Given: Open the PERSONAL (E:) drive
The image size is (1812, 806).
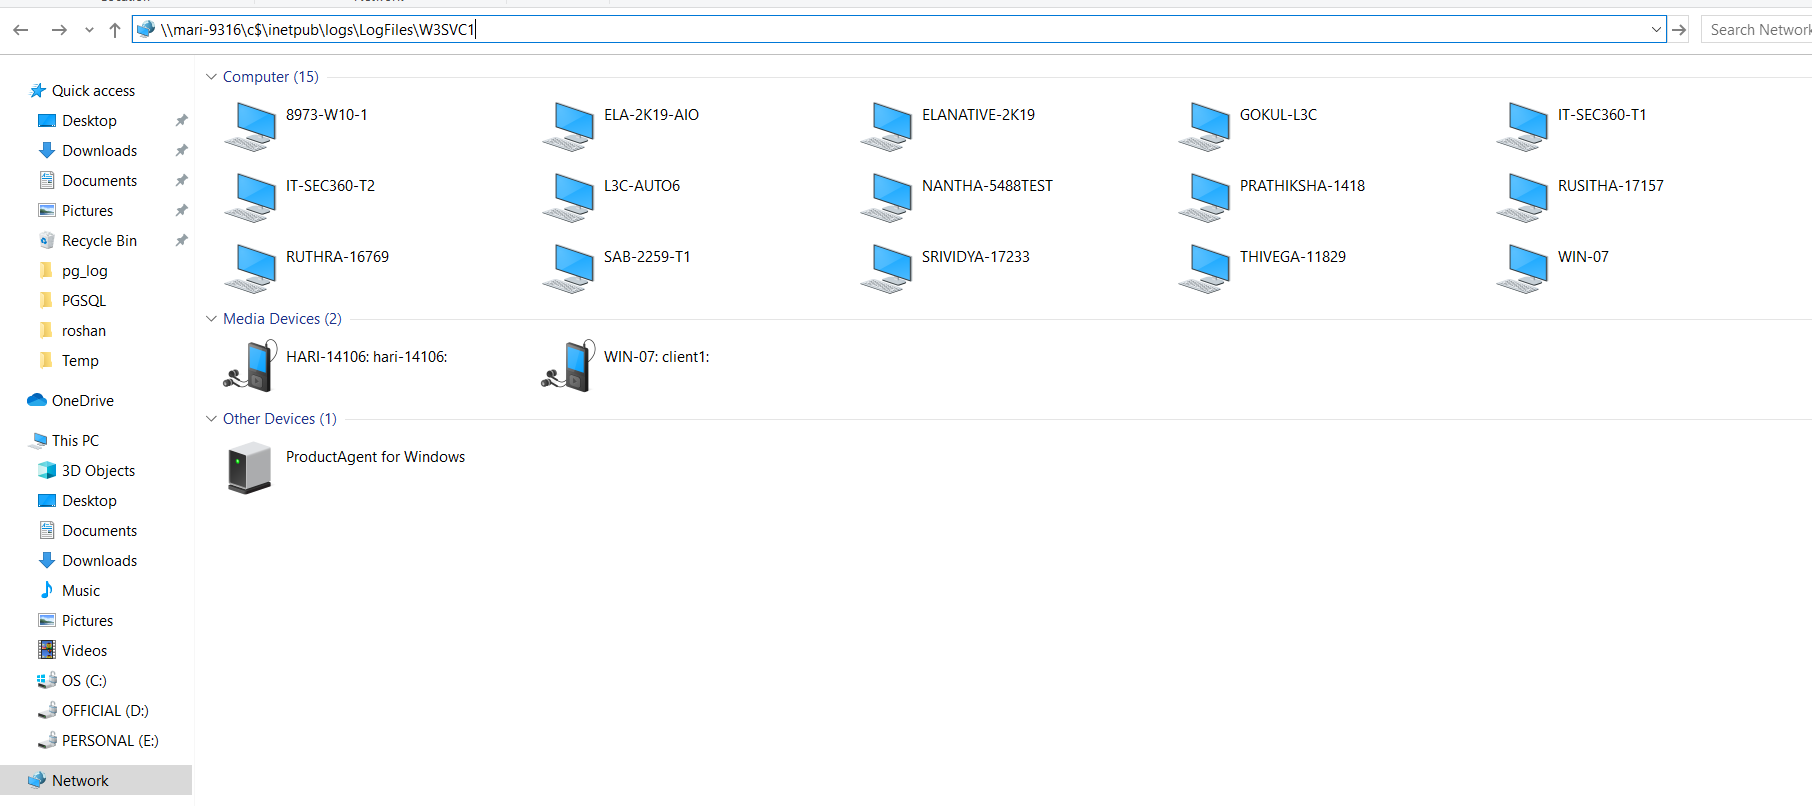Looking at the screenshot, I should pyautogui.click(x=110, y=741).
